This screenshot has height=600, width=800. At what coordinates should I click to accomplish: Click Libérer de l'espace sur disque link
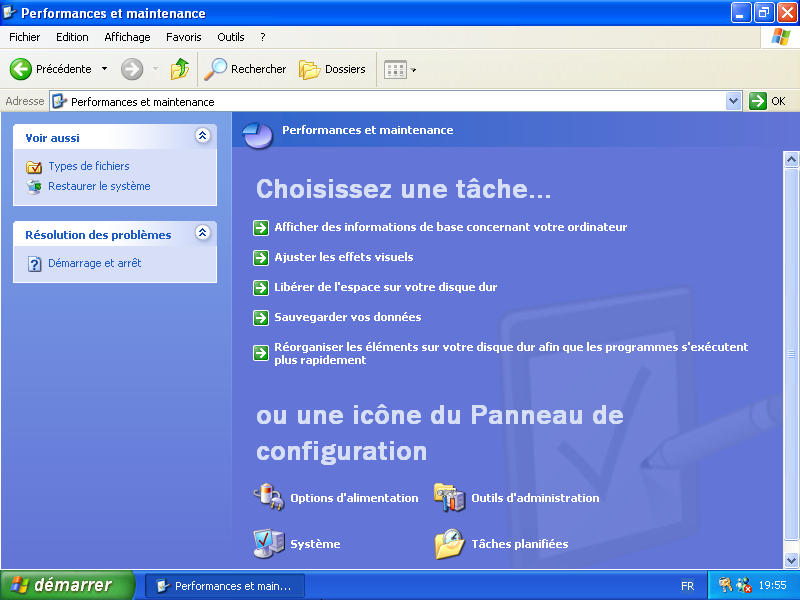pyautogui.click(x=386, y=288)
